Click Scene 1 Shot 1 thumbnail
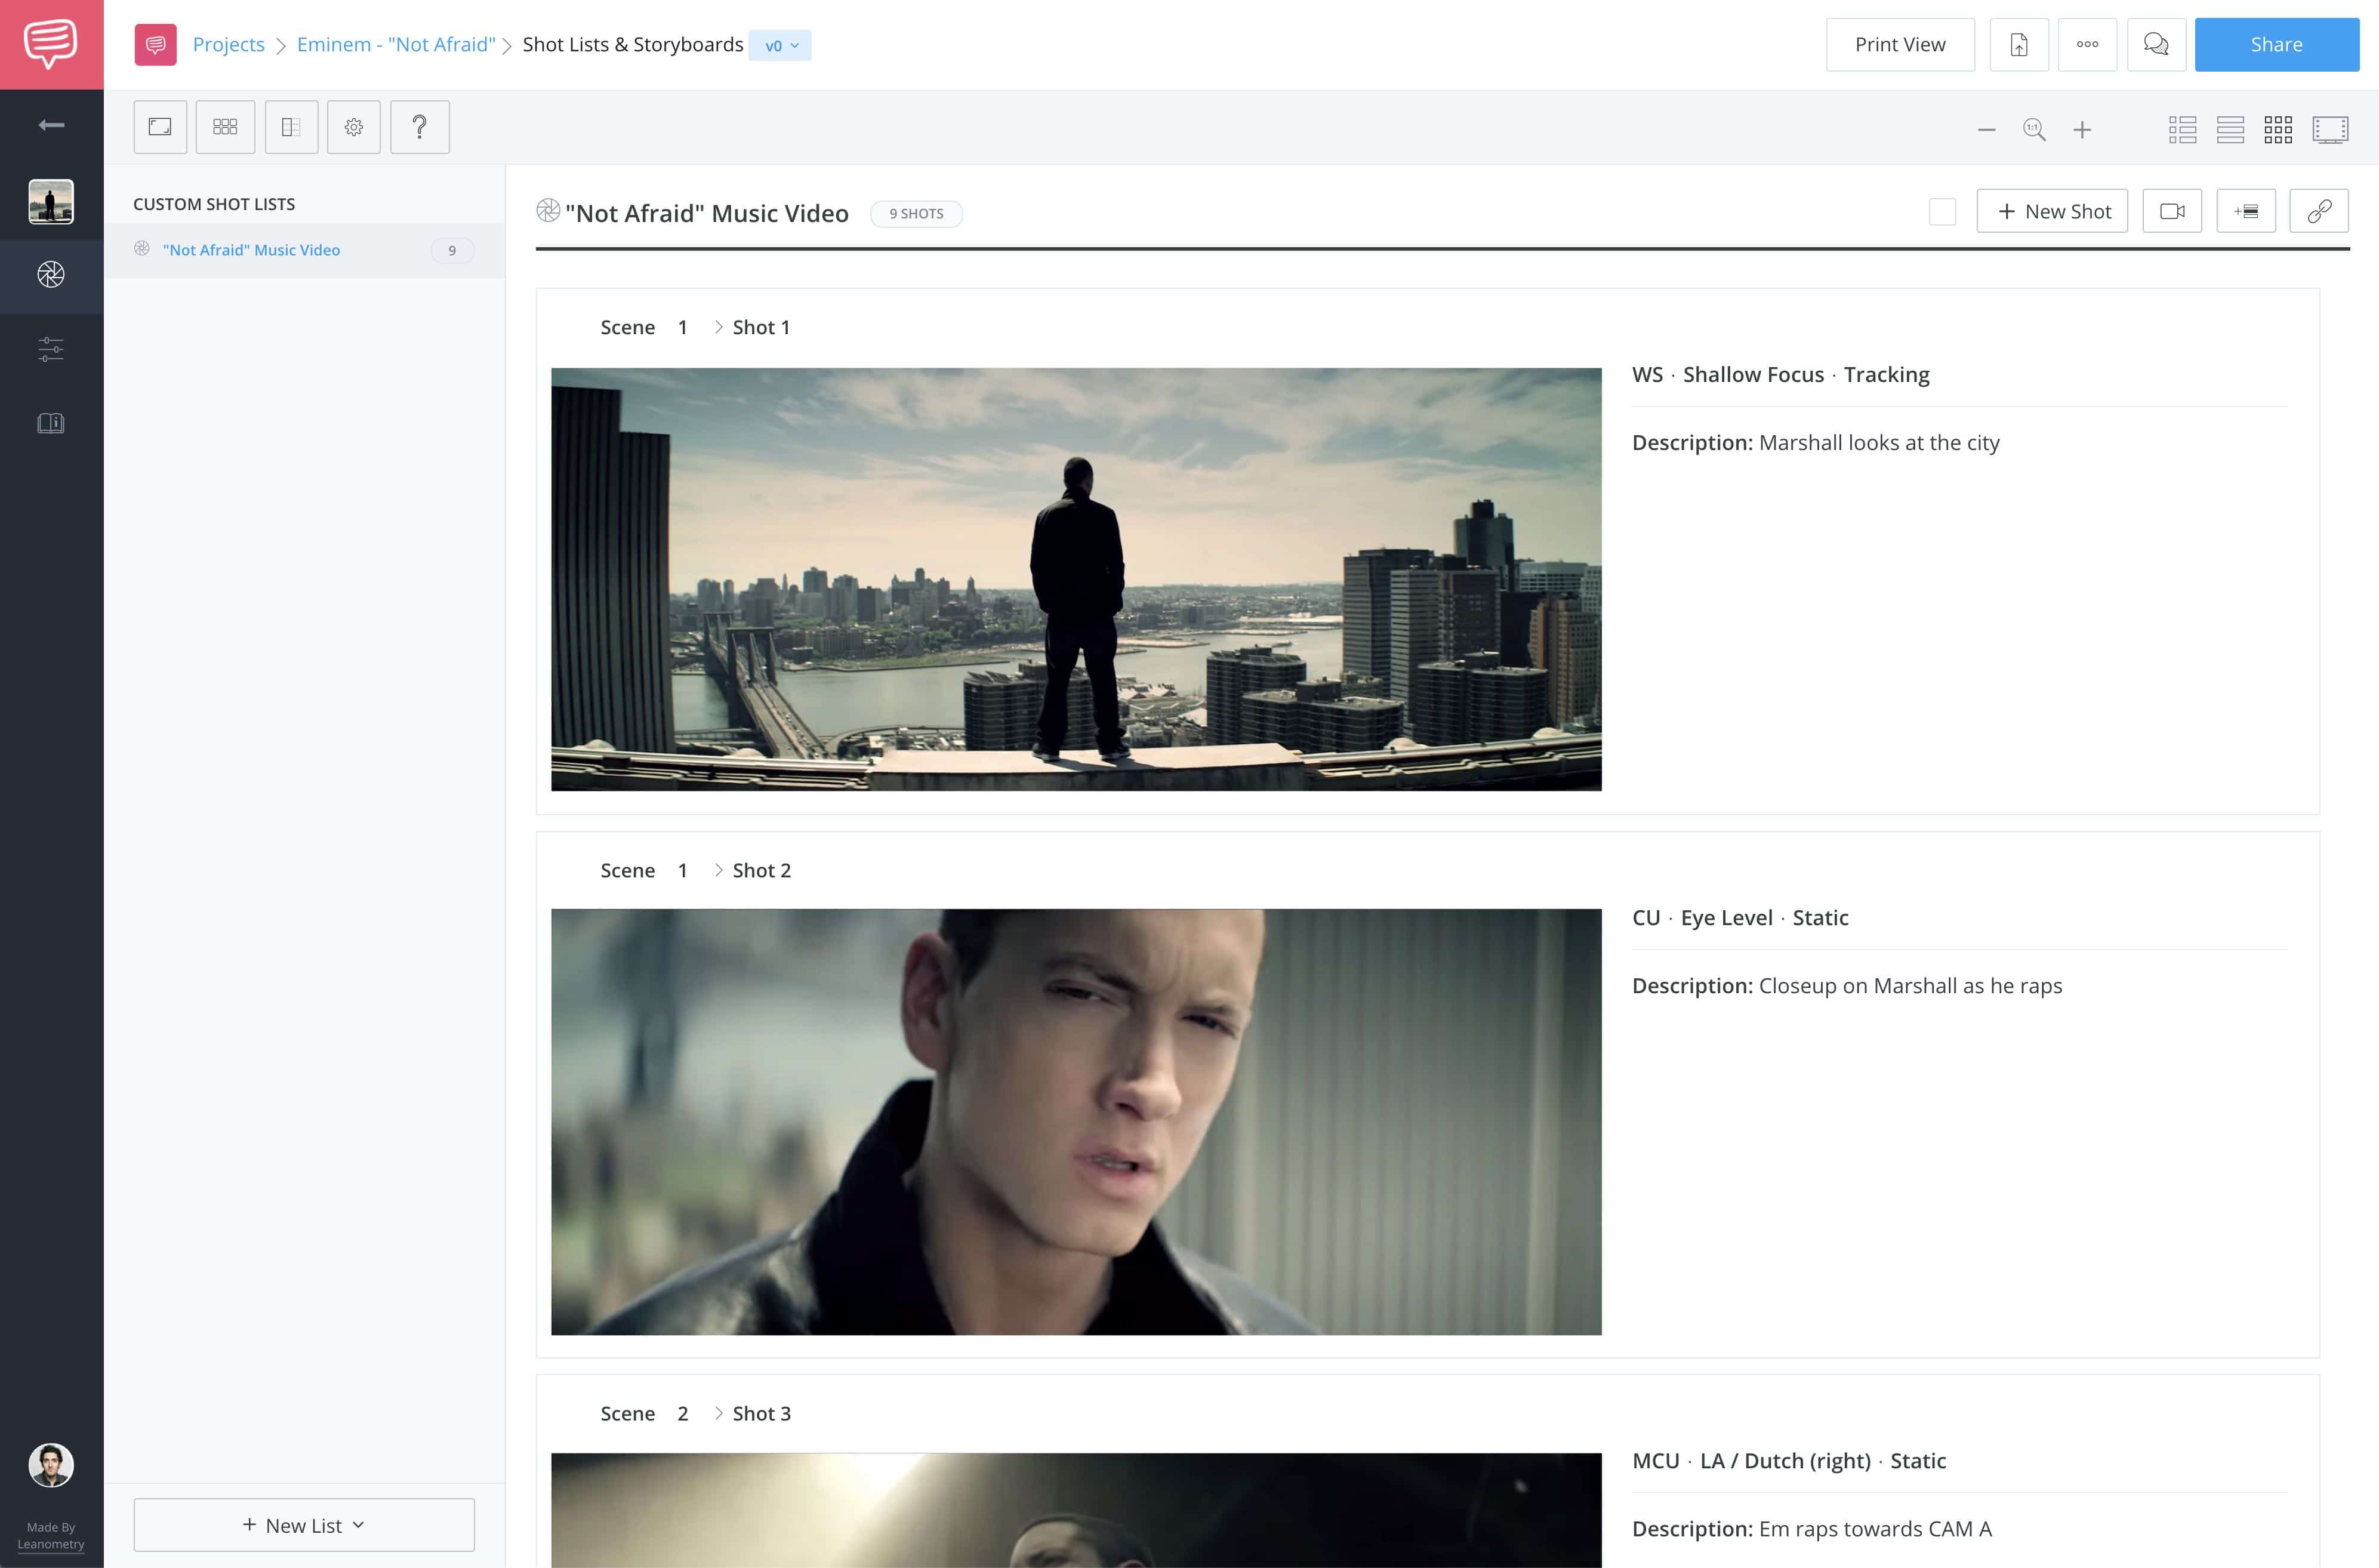This screenshot has width=2379, height=1568. (x=1074, y=578)
